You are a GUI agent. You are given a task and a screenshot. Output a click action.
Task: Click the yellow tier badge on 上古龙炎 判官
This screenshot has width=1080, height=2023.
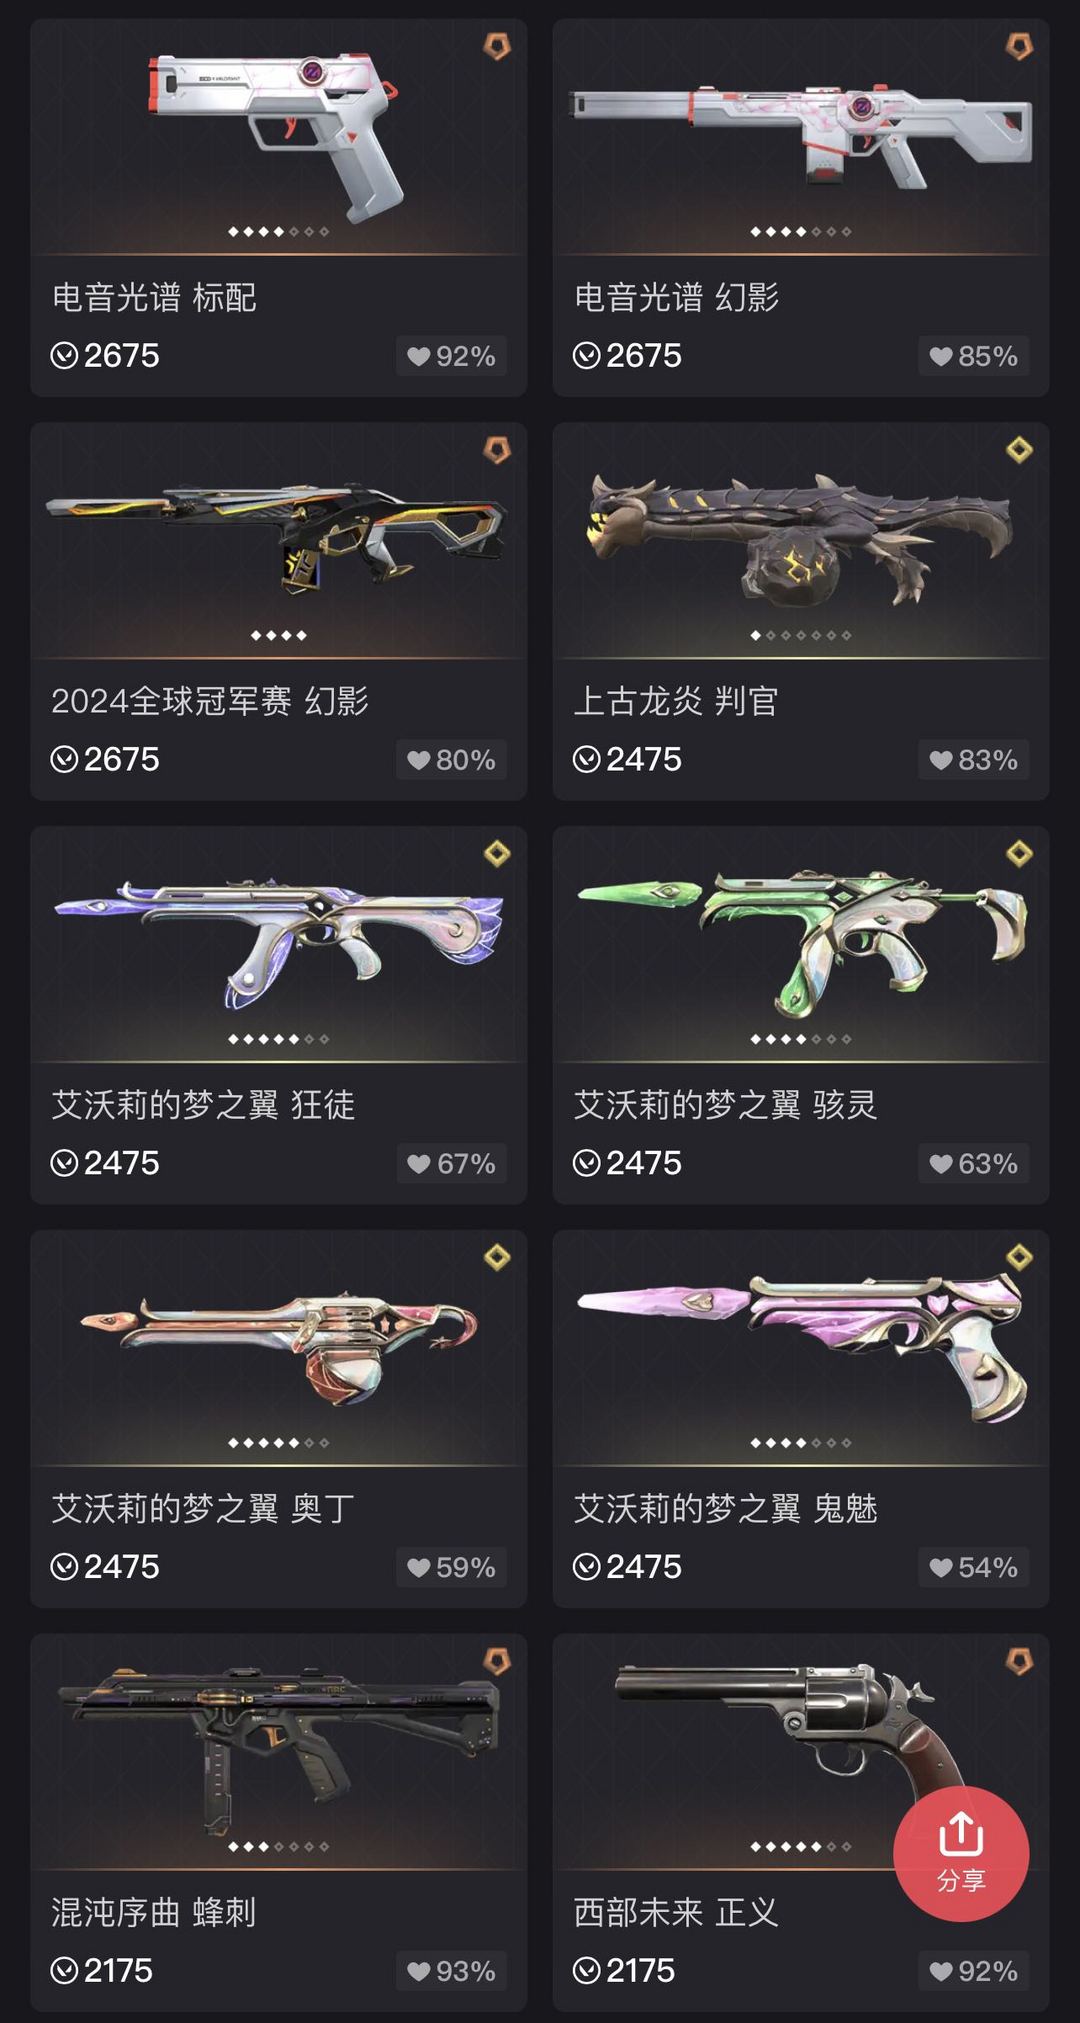1019,450
